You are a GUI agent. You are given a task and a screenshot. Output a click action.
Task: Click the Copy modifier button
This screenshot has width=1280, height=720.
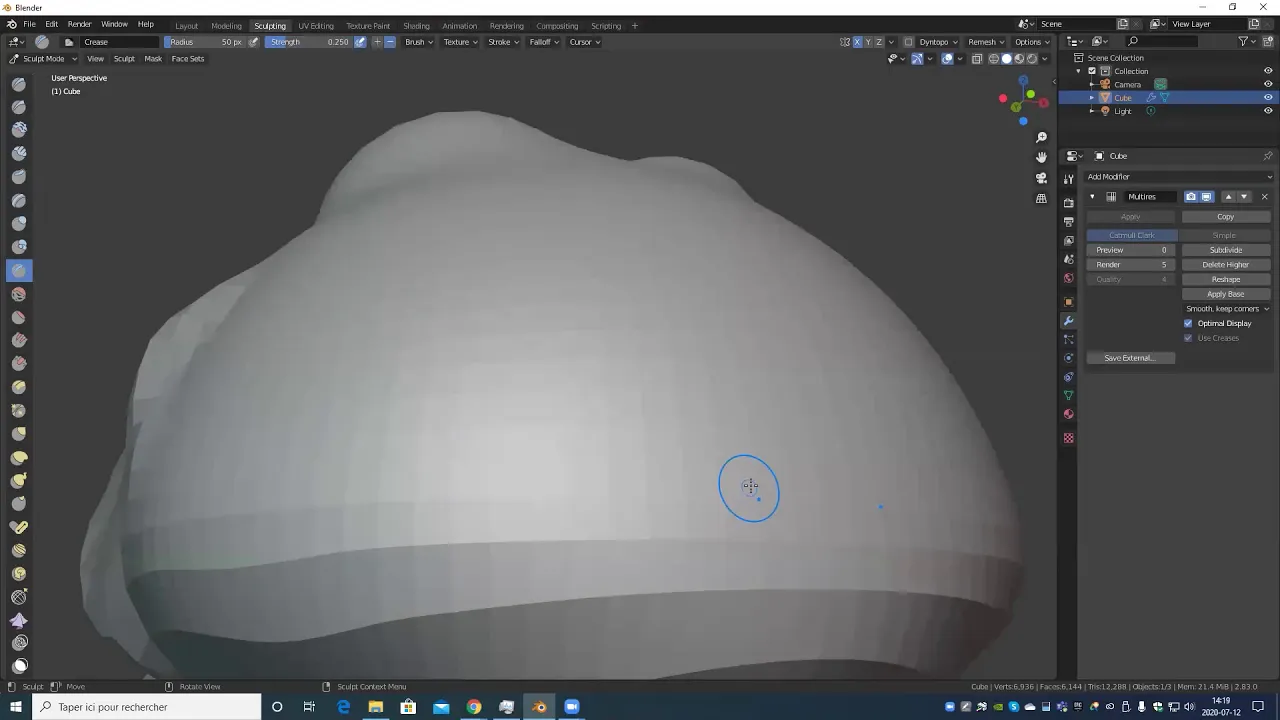coord(1226,216)
